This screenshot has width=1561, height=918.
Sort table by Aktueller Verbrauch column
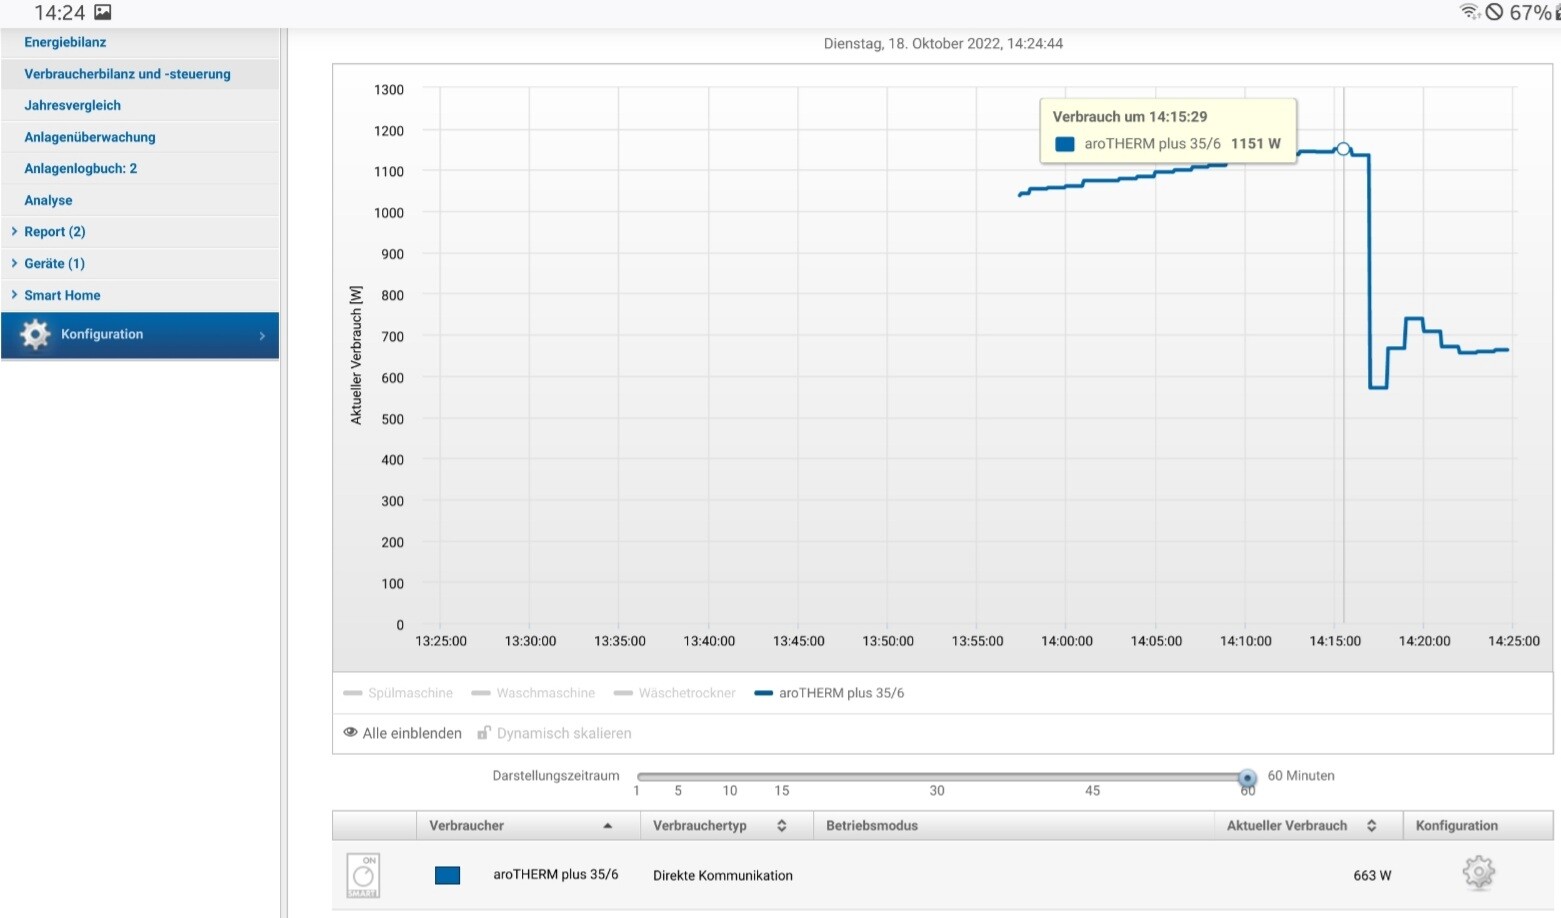pos(1371,826)
